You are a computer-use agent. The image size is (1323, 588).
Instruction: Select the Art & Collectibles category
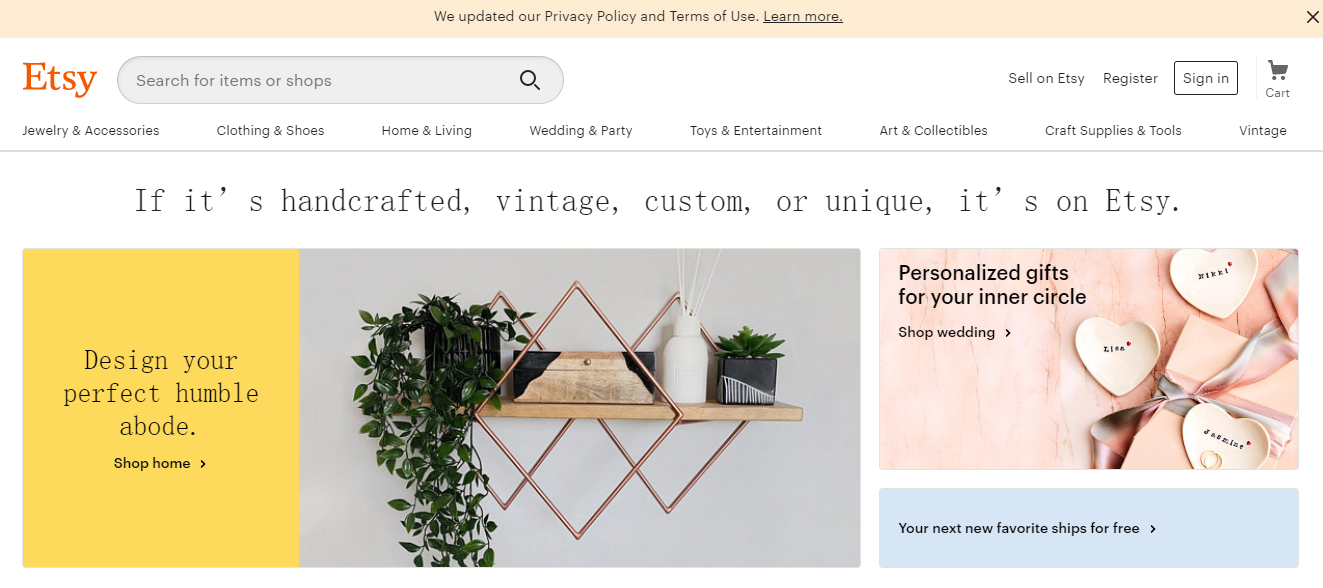click(933, 131)
